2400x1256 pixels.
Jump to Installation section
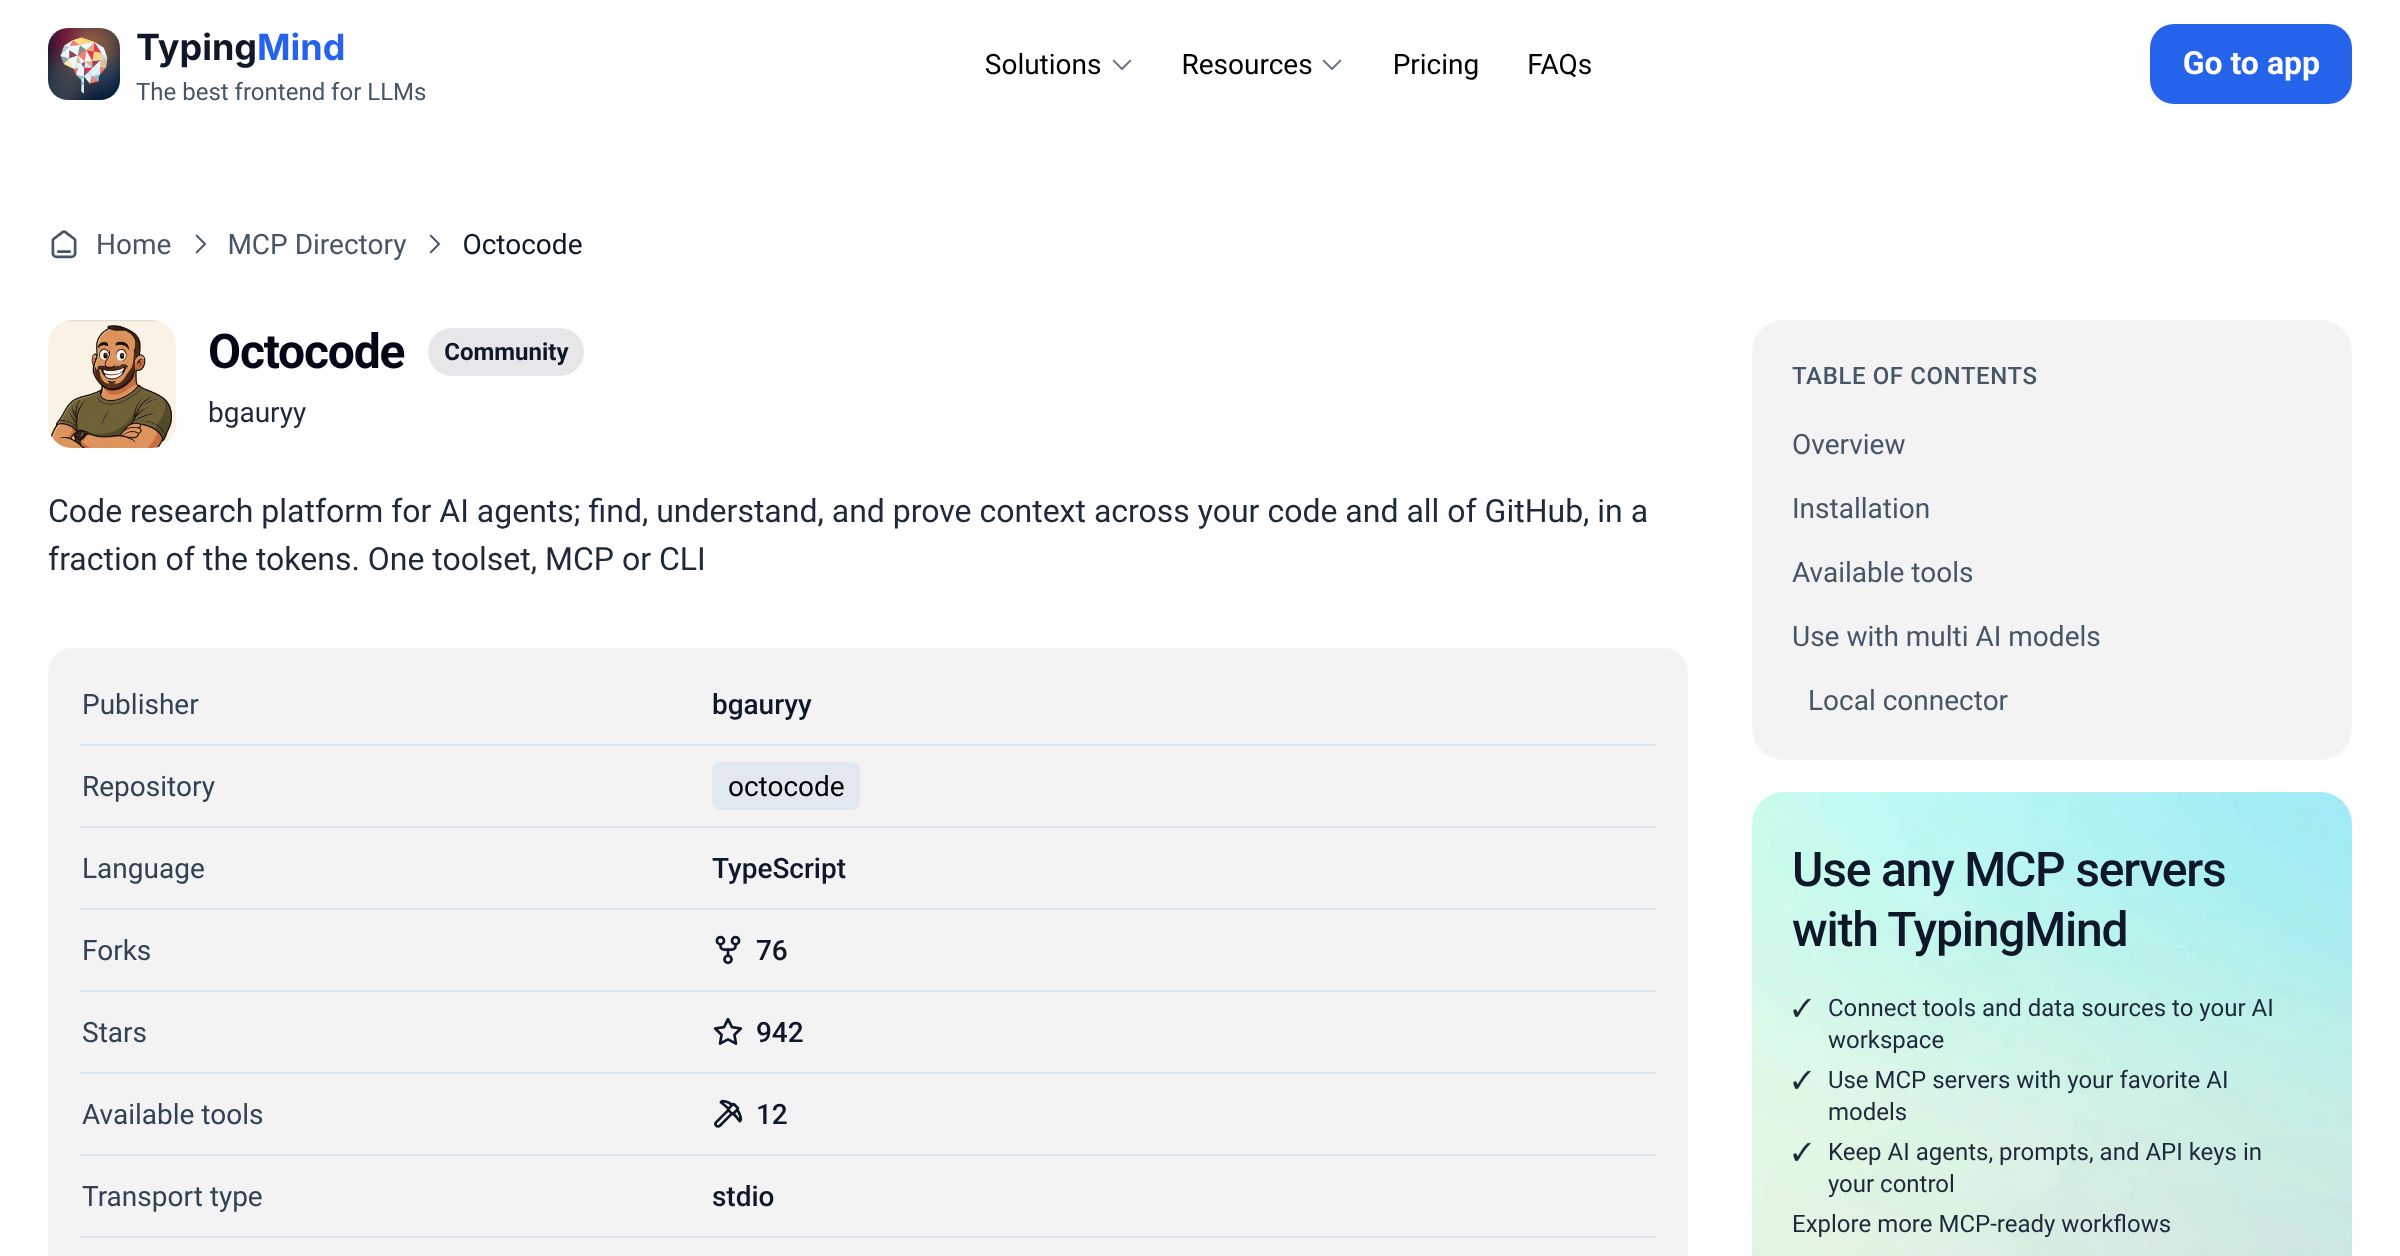click(1861, 508)
